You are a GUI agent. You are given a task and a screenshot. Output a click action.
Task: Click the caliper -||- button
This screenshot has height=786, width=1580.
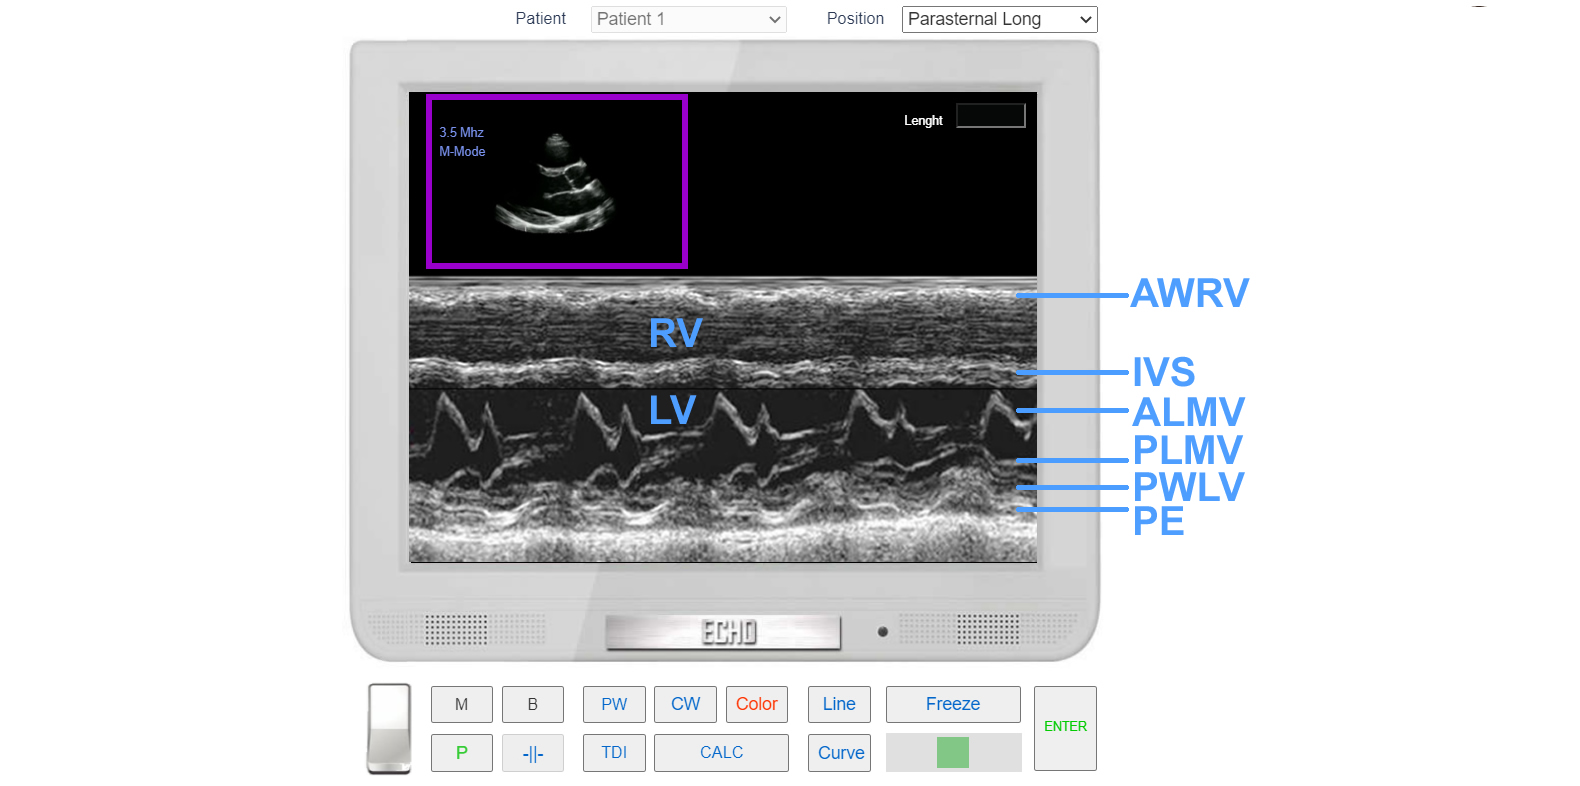(533, 753)
